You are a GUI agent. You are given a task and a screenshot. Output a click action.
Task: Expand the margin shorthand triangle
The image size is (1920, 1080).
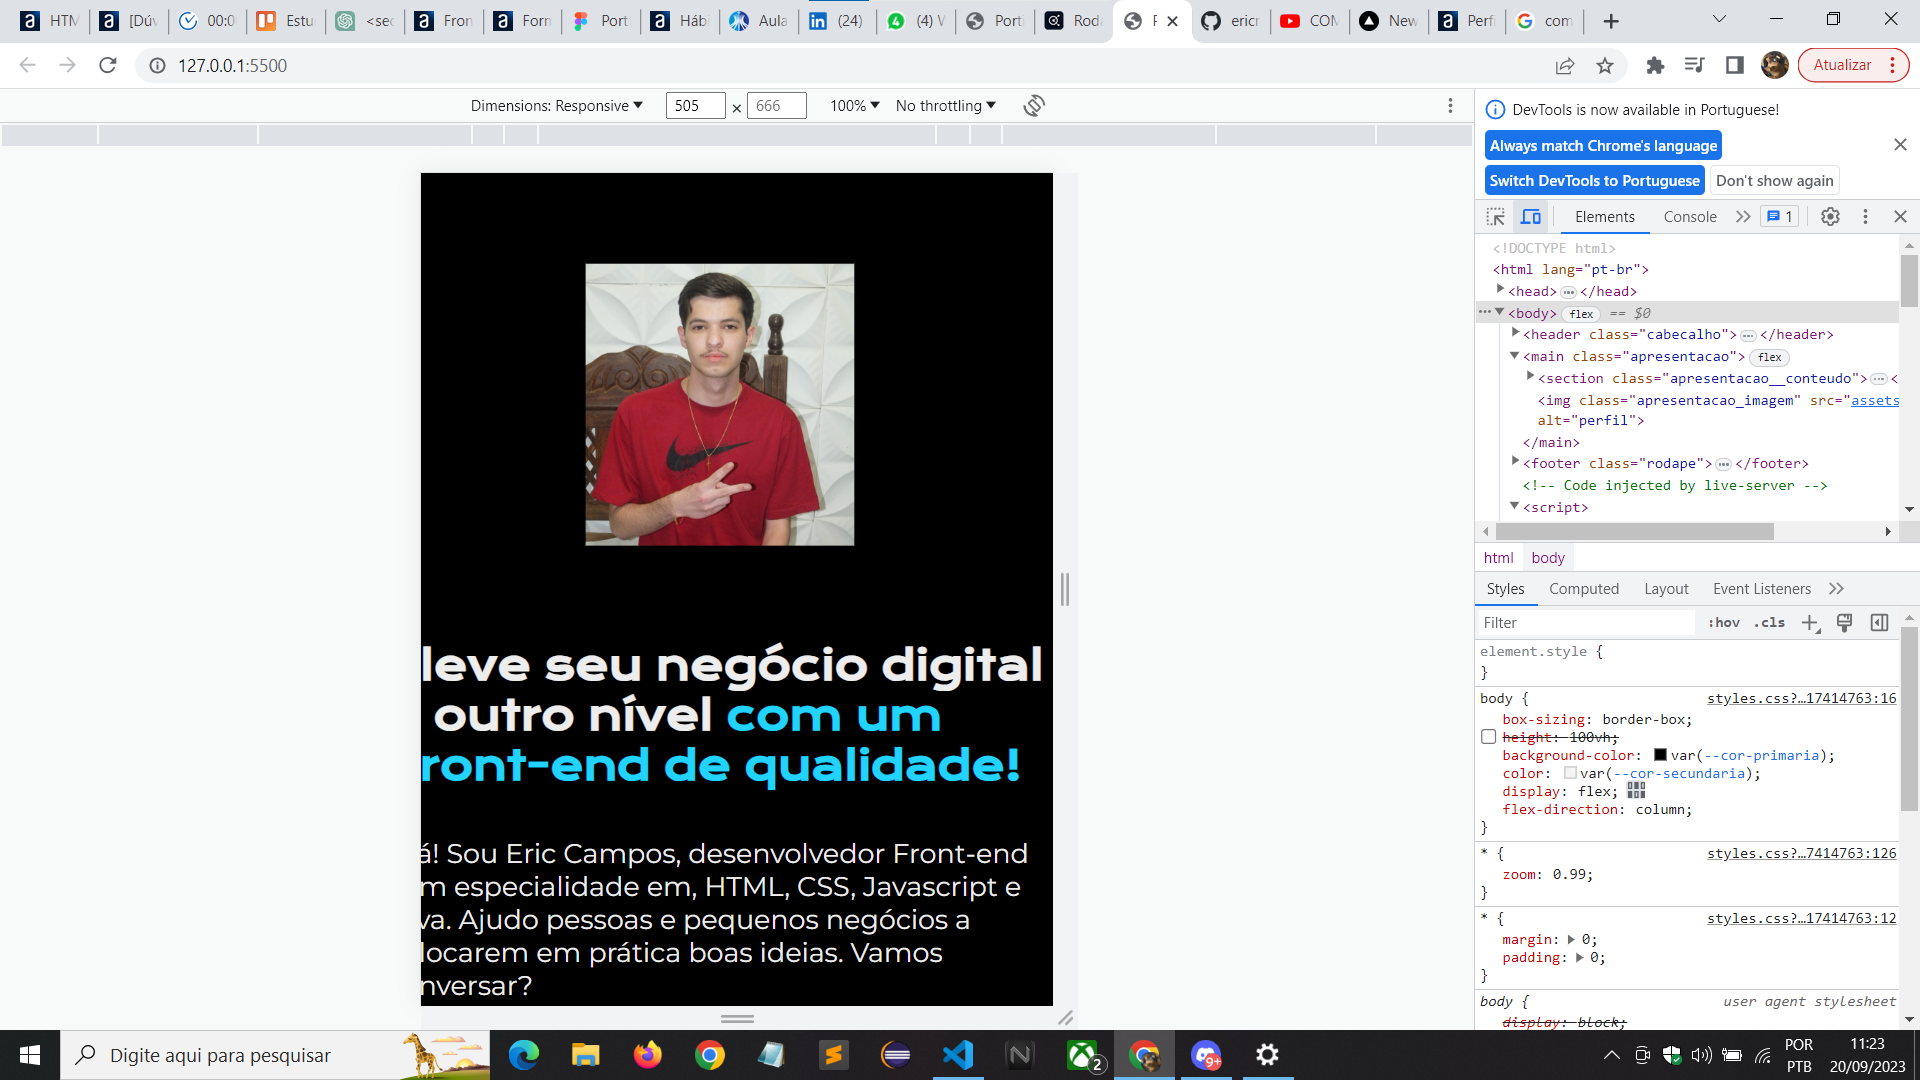click(x=1571, y=939)
